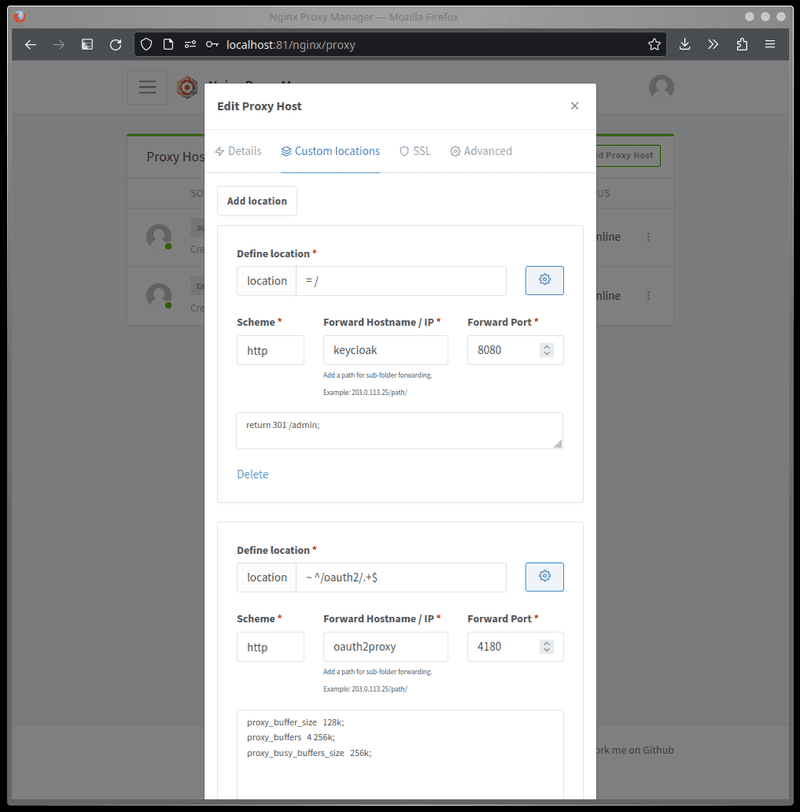
Task: Open Firefox hamburger application menu
Action: [770, 45]
